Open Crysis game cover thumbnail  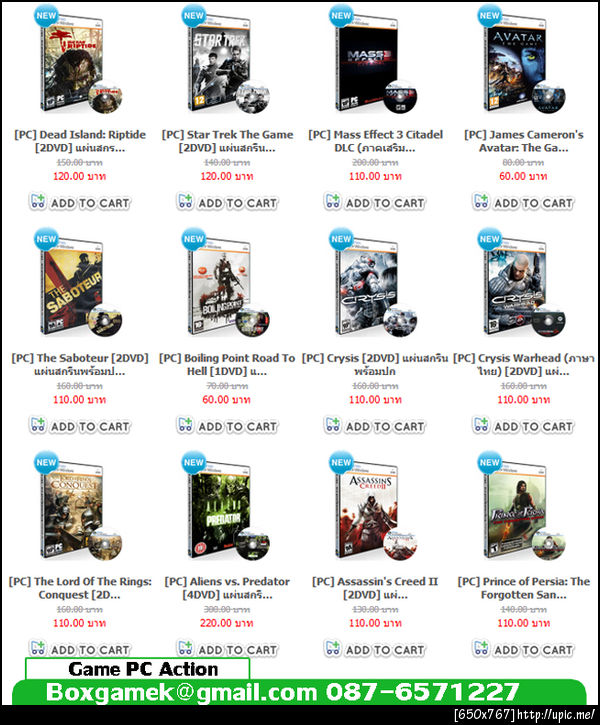374,285
